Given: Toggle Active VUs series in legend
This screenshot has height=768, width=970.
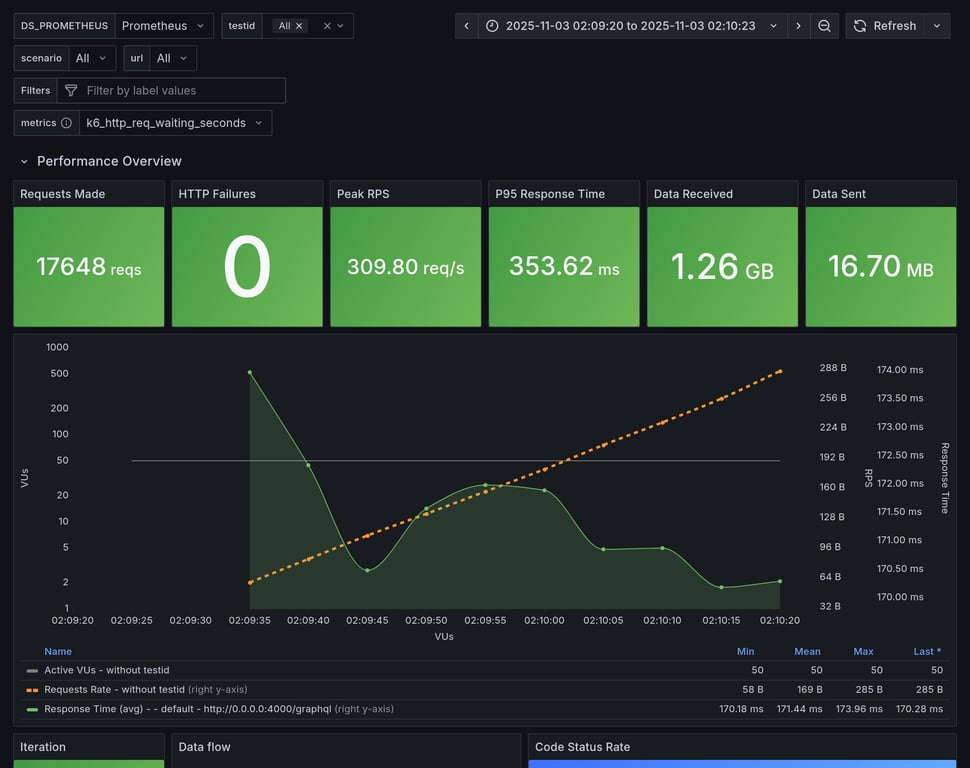Looking at the screenshot, I should 106,670.
